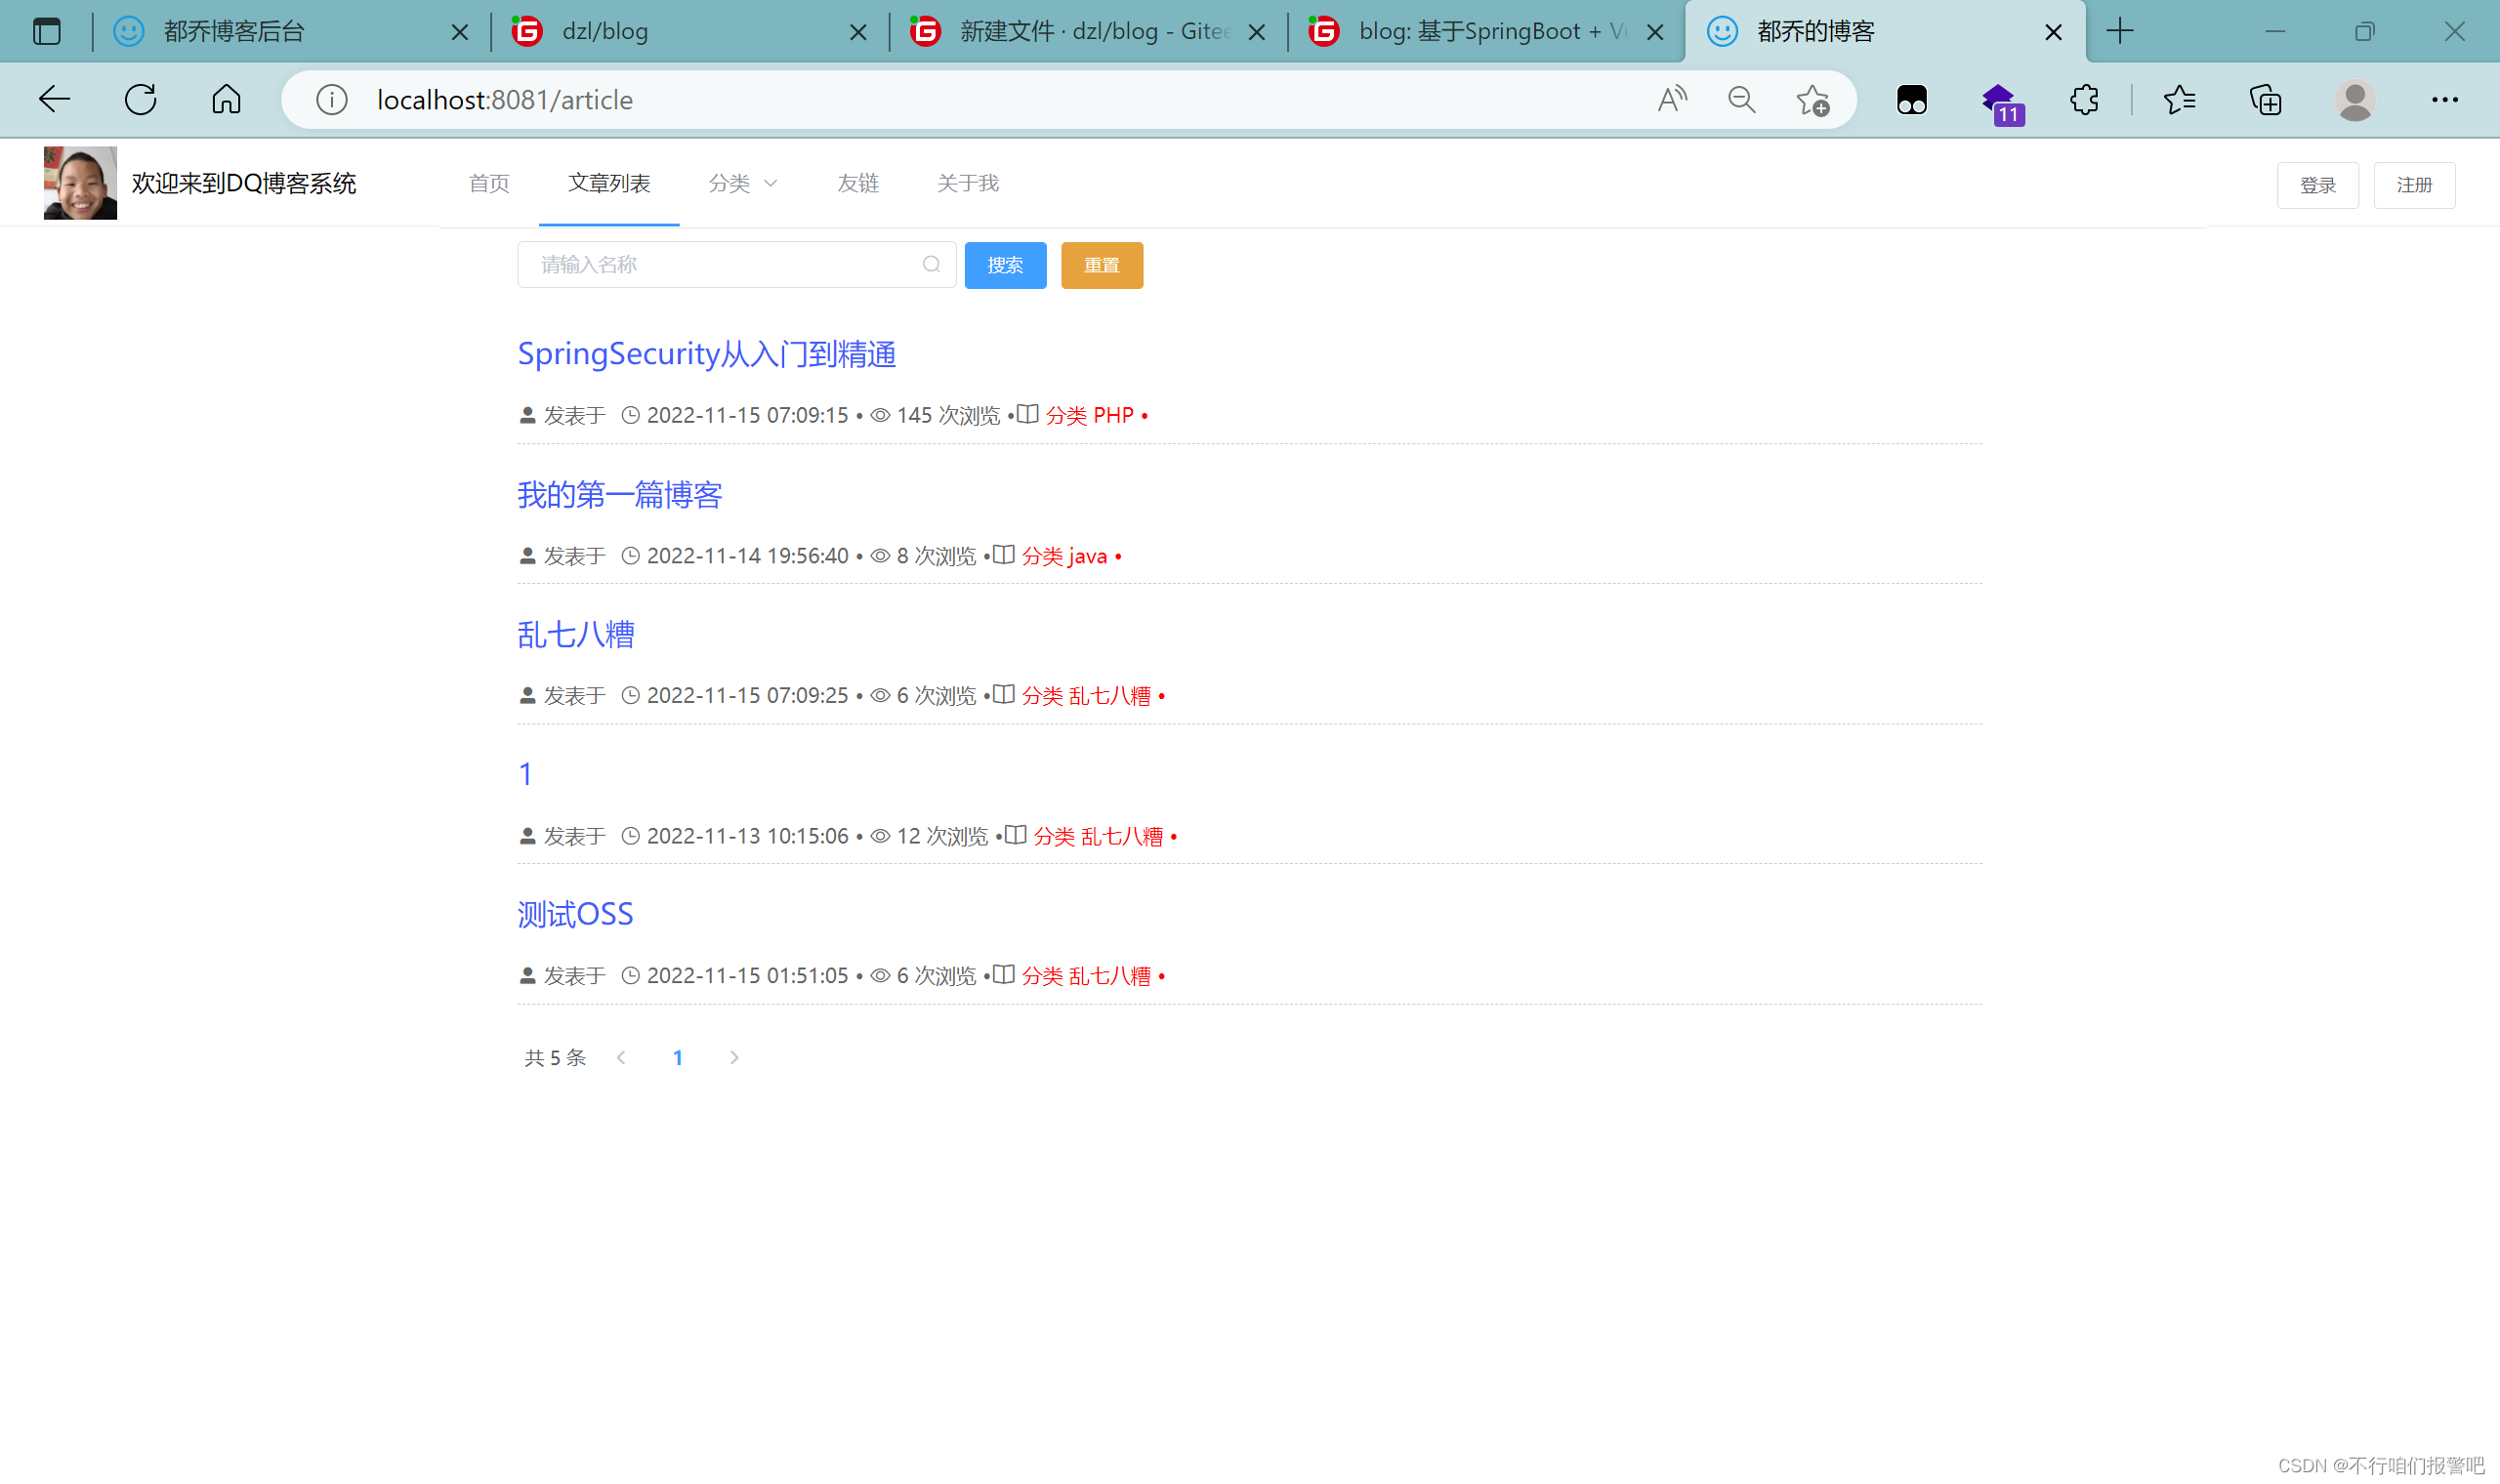Select the 友链 navigation item

tap(857, 183)
